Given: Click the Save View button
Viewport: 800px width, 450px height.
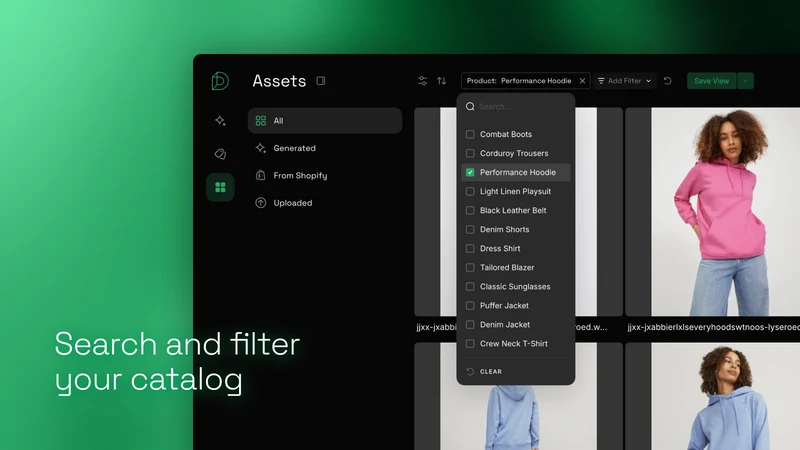Looking at the screenshot, I should point(711,81).
